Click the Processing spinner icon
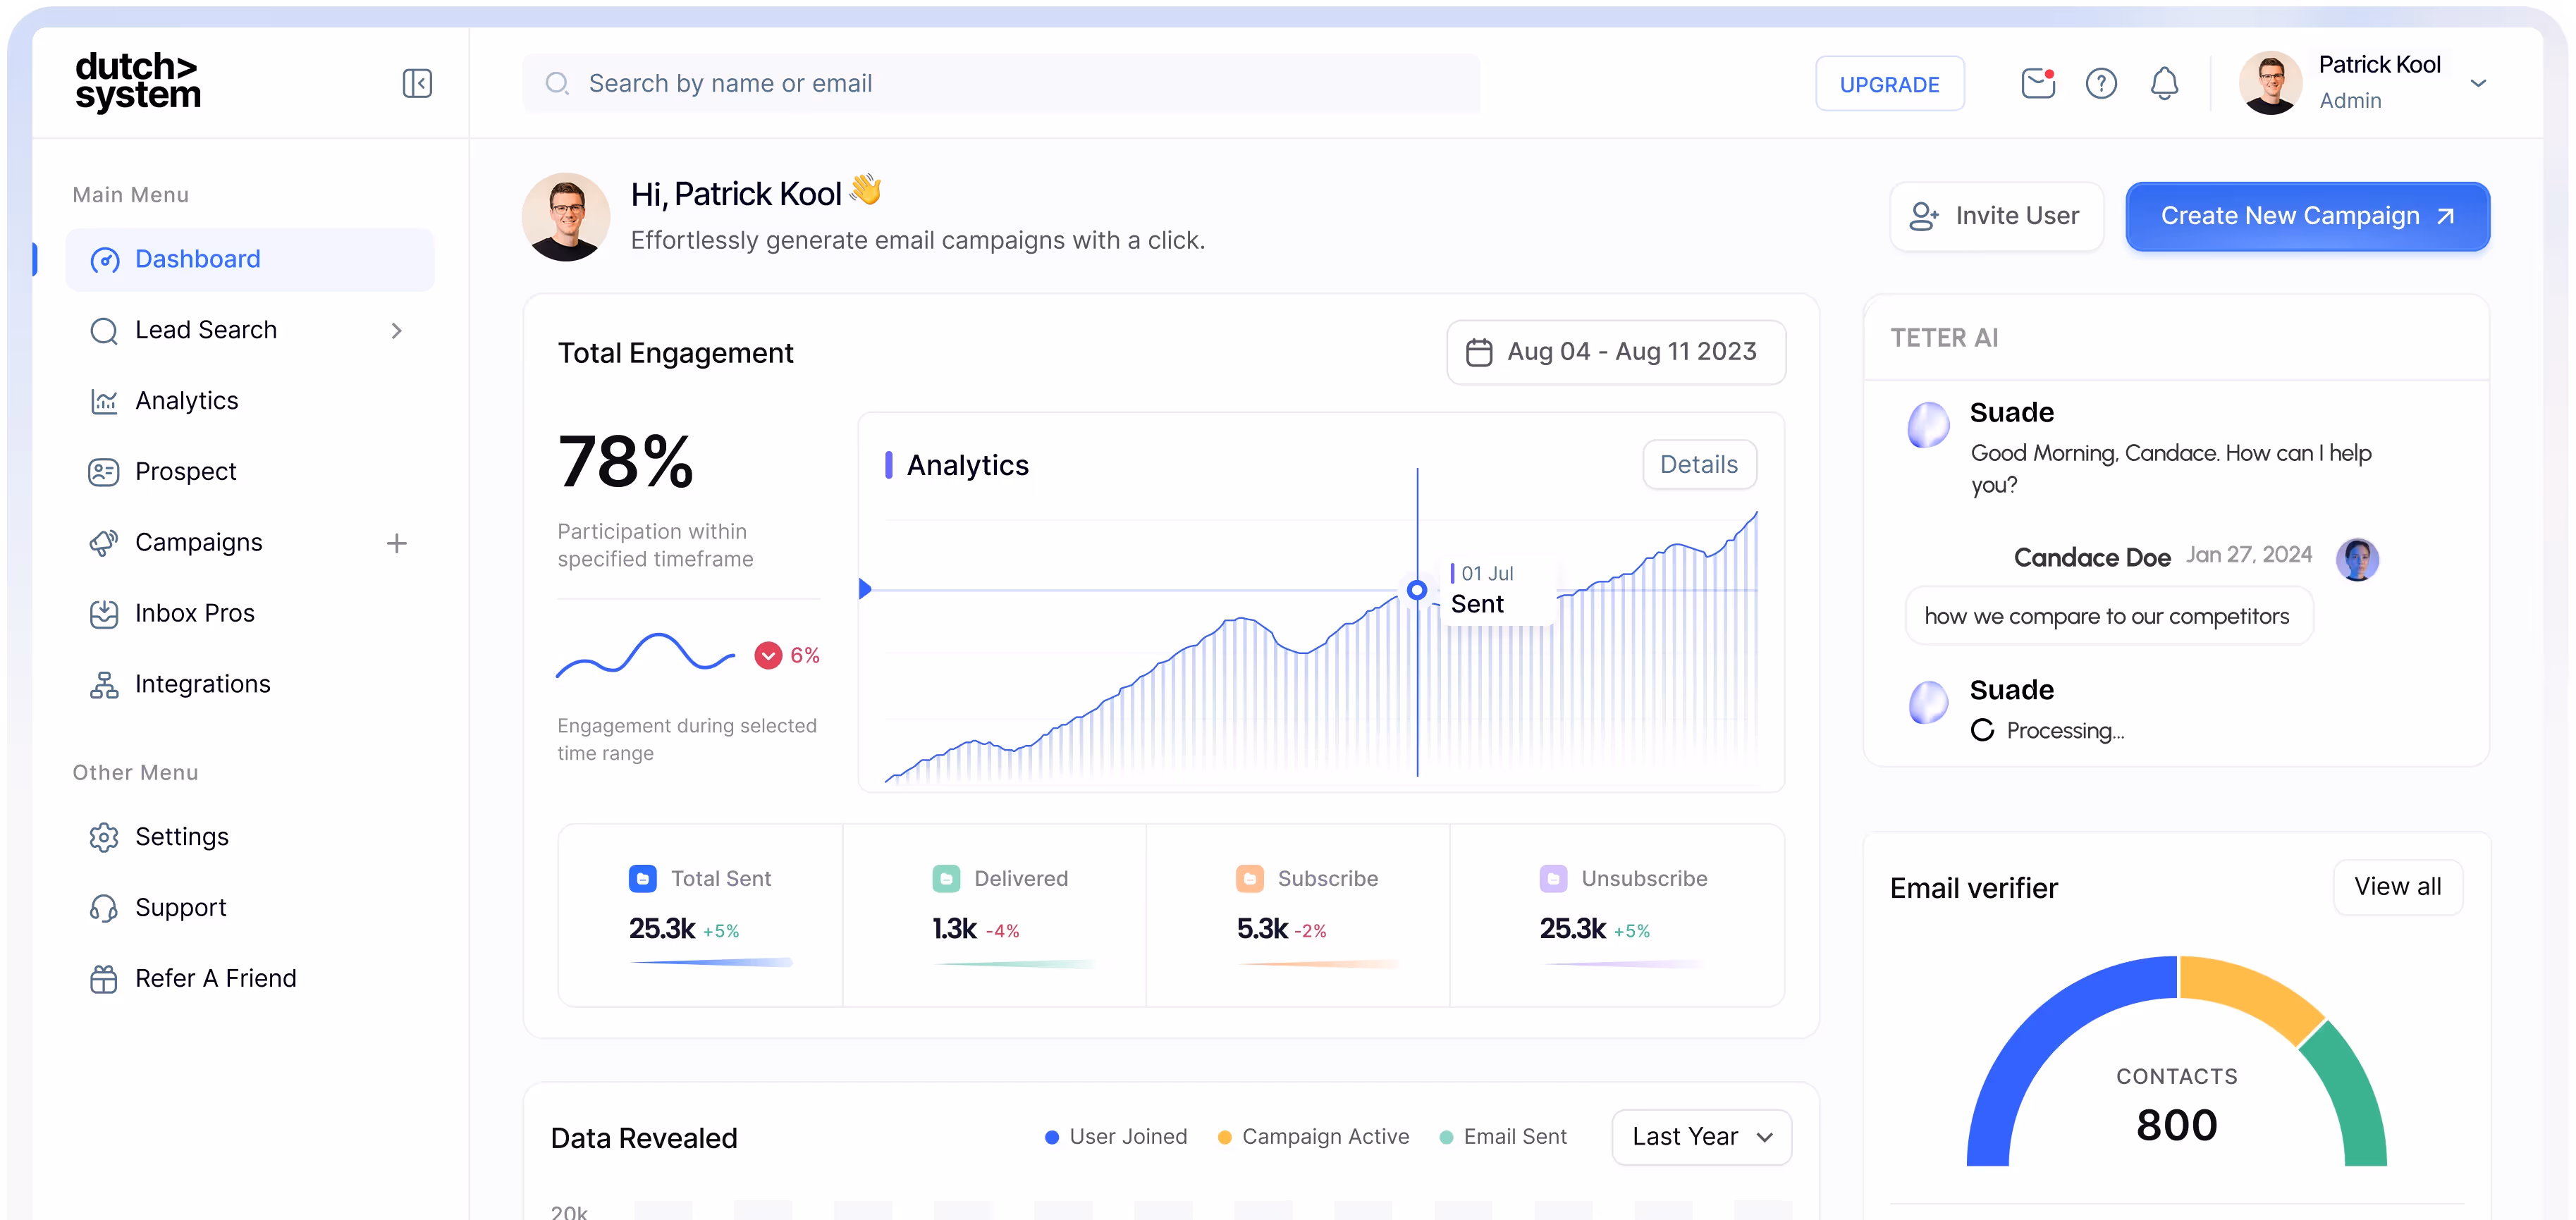 [x=1982, y=730]
